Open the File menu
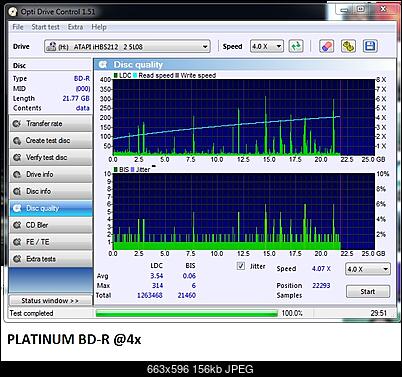 (x=18, y=27)
